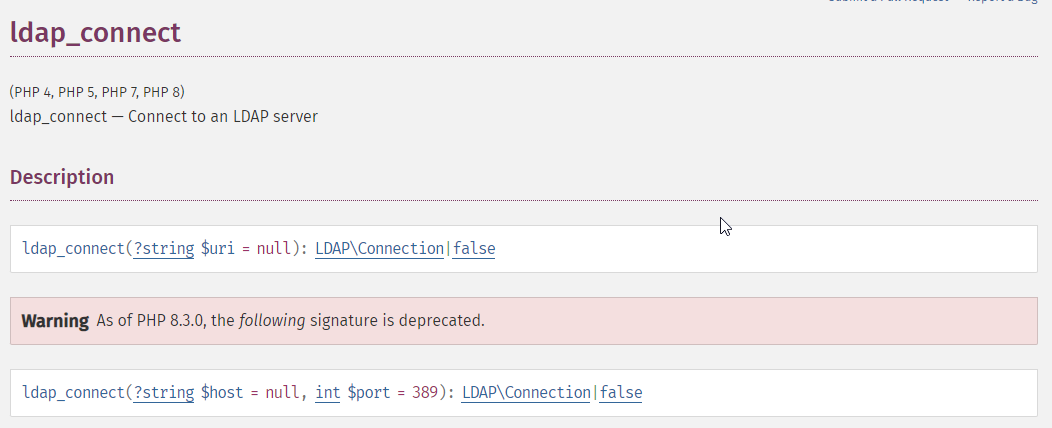Open LDAP\Connection link in the deprecated signature
Viewport: 1052px width, 428px height.
click(526, 393)
